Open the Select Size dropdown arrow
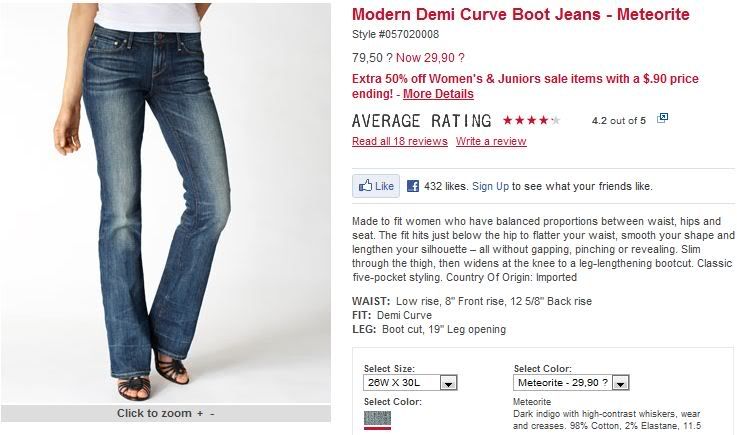The image size is (737, 435). click(448, 383)
